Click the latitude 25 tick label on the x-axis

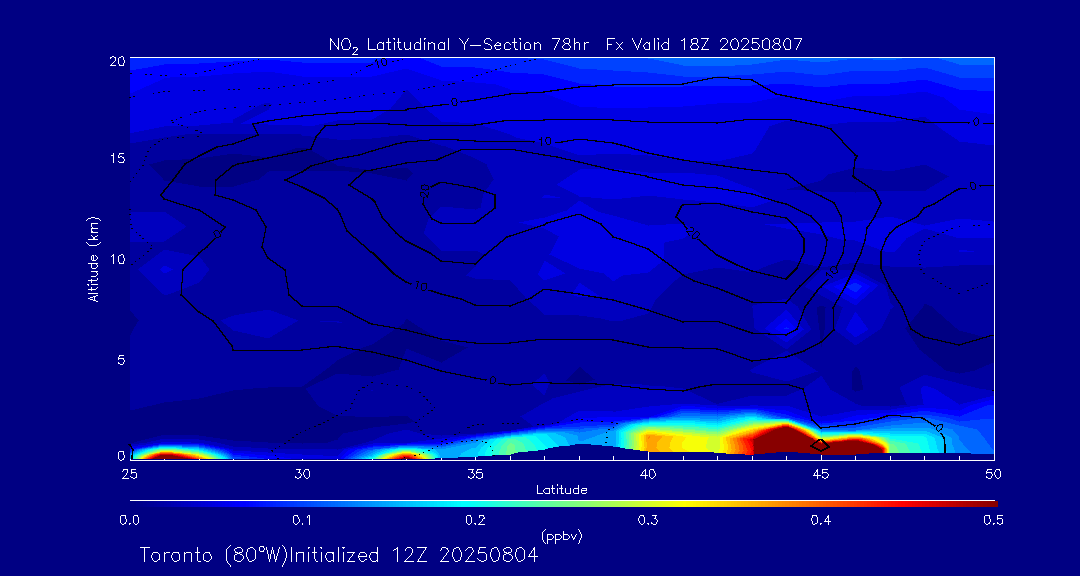point(129,472)
